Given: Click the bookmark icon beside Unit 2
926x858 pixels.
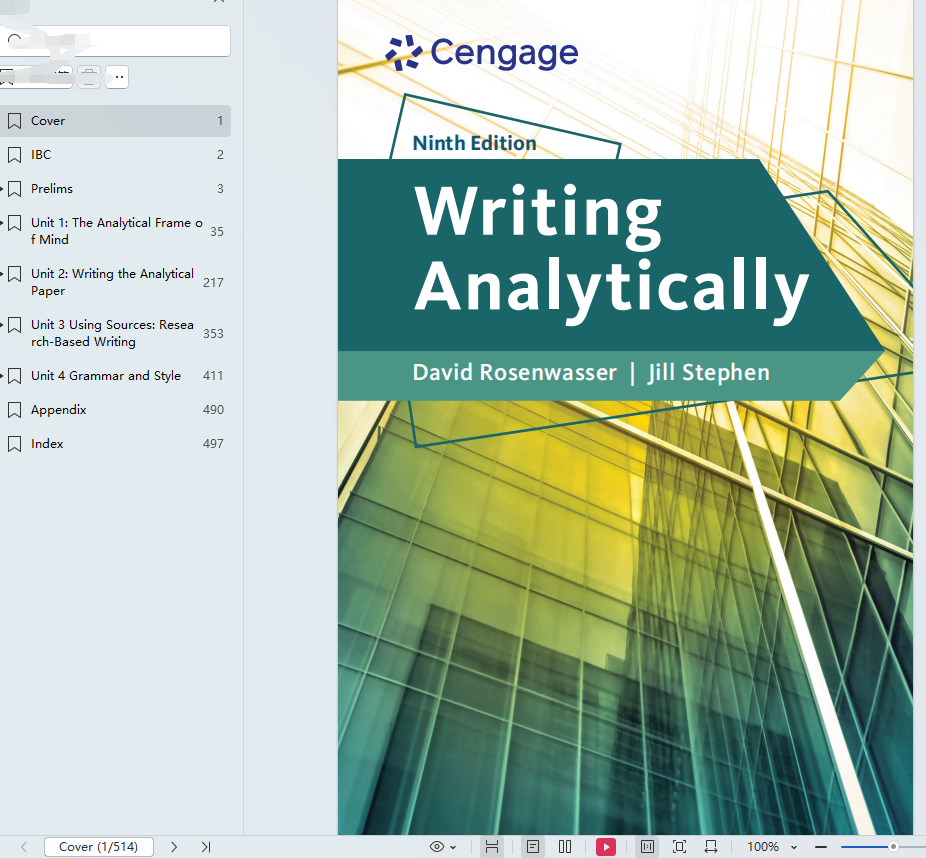Looking at the screenshot, I should click(15, 274).
